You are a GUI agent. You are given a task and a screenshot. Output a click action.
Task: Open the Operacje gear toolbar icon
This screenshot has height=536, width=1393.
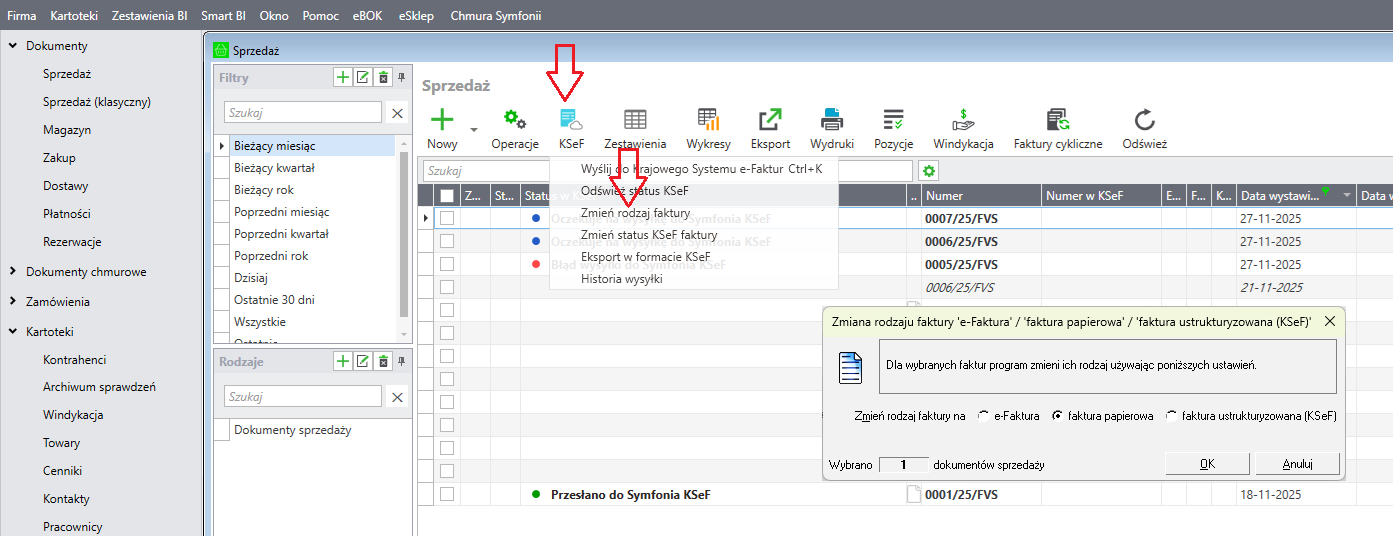point(515,121)
